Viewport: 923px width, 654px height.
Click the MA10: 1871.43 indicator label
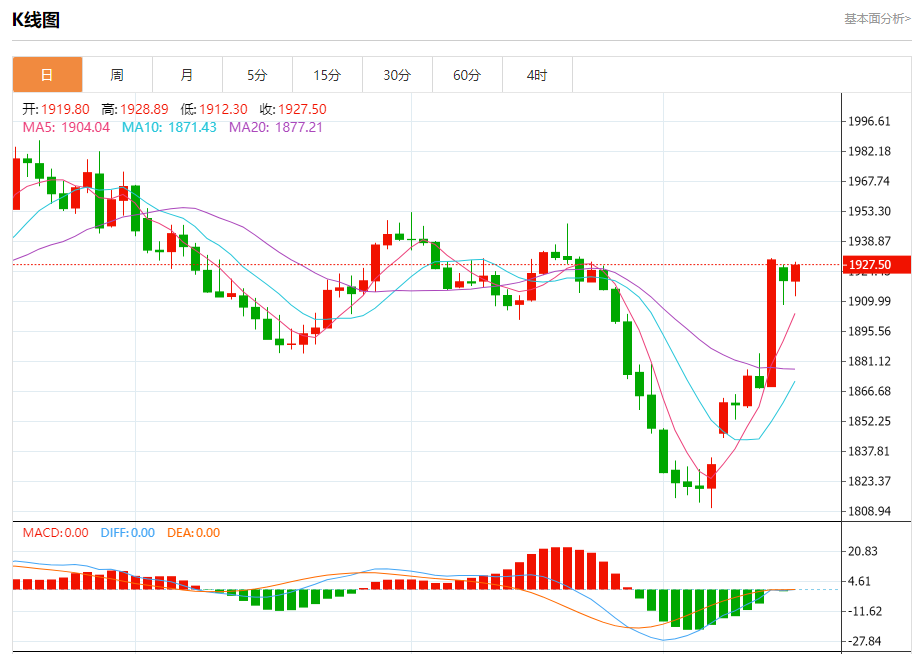click(x=169, y=127)
